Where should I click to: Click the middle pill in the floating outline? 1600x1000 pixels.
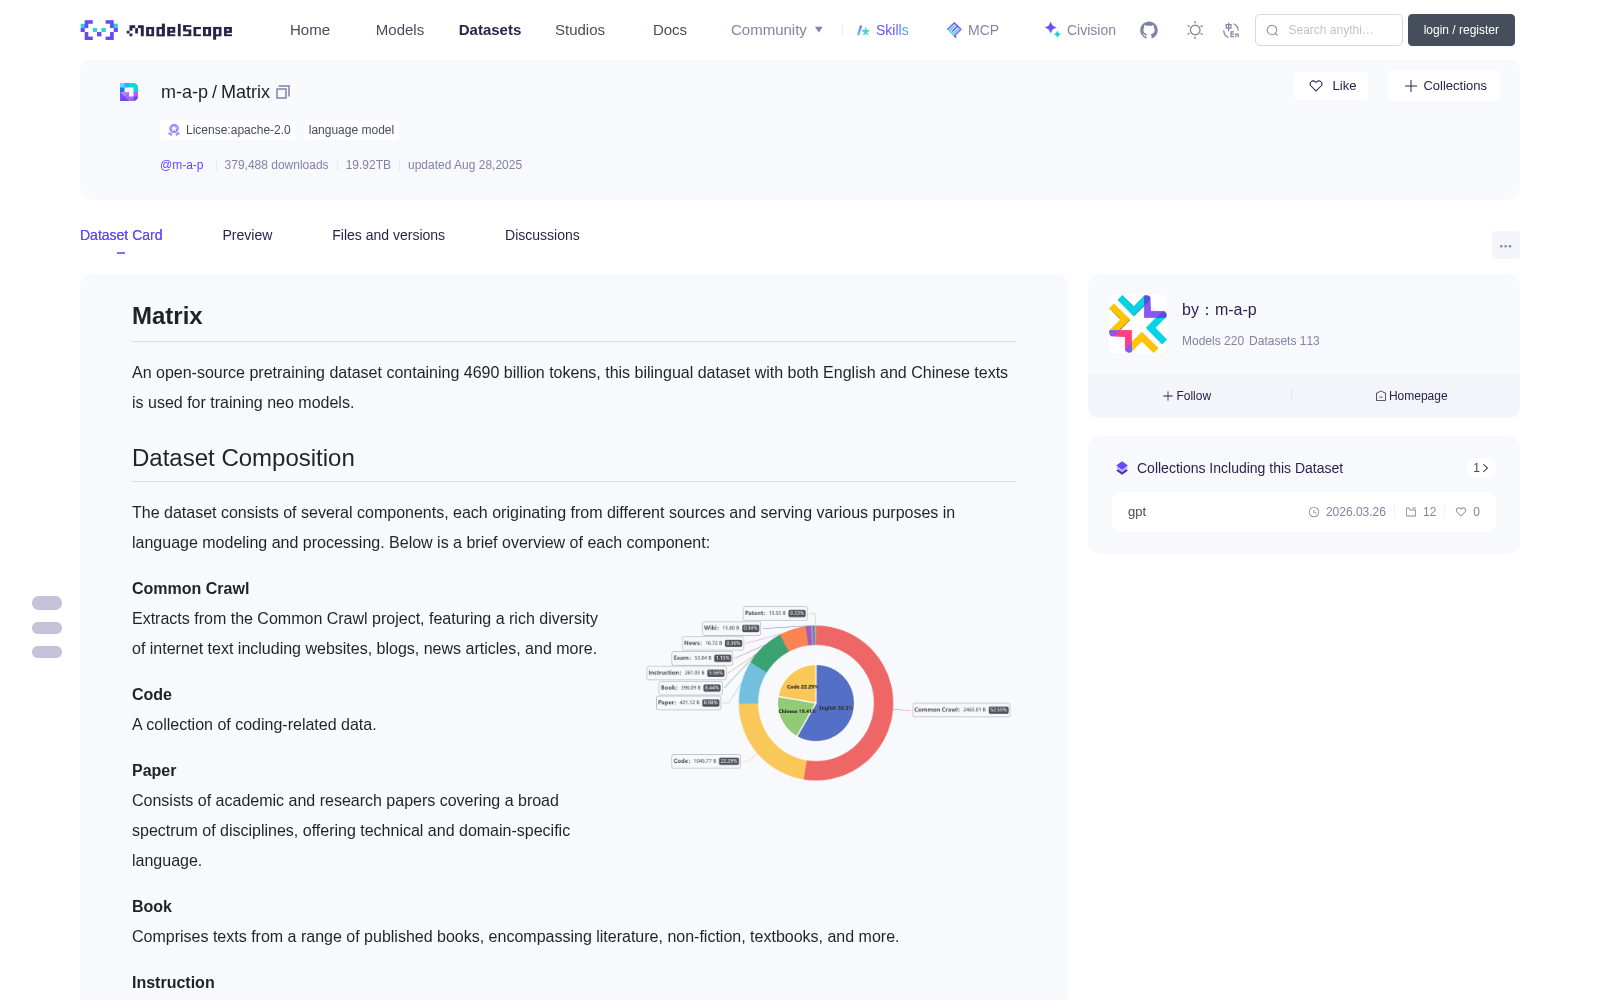tap(47, 628)
